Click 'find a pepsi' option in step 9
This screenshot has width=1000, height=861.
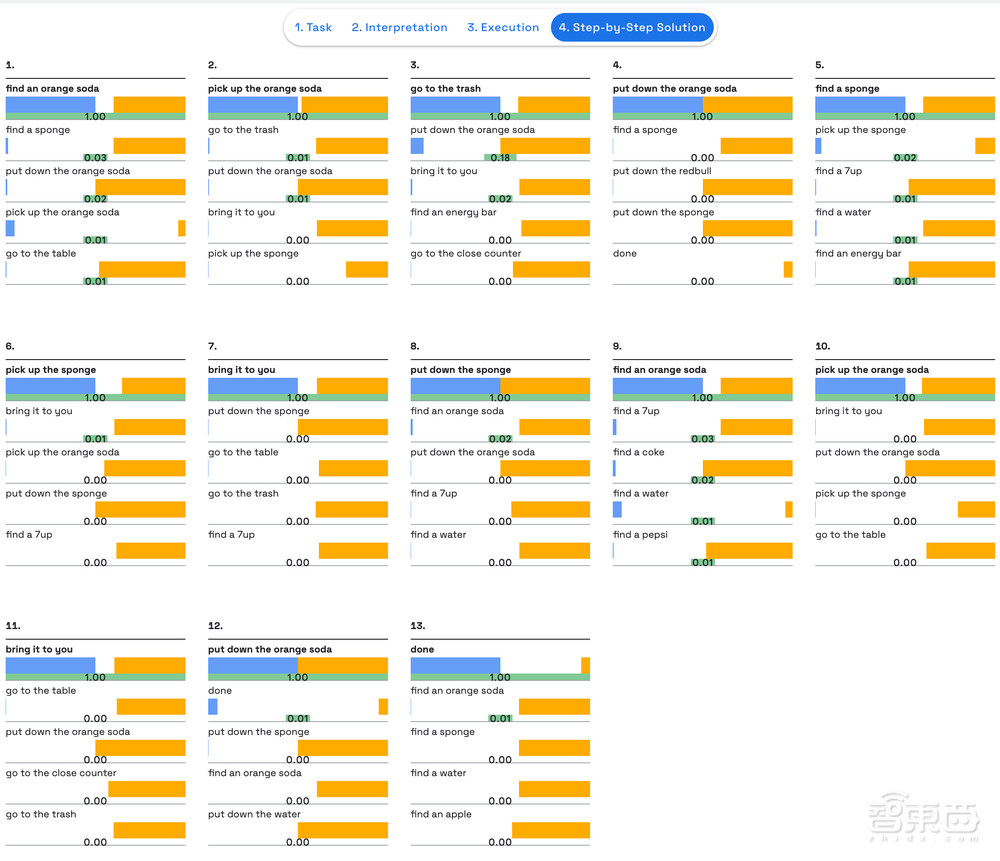[x=640, y=535]
